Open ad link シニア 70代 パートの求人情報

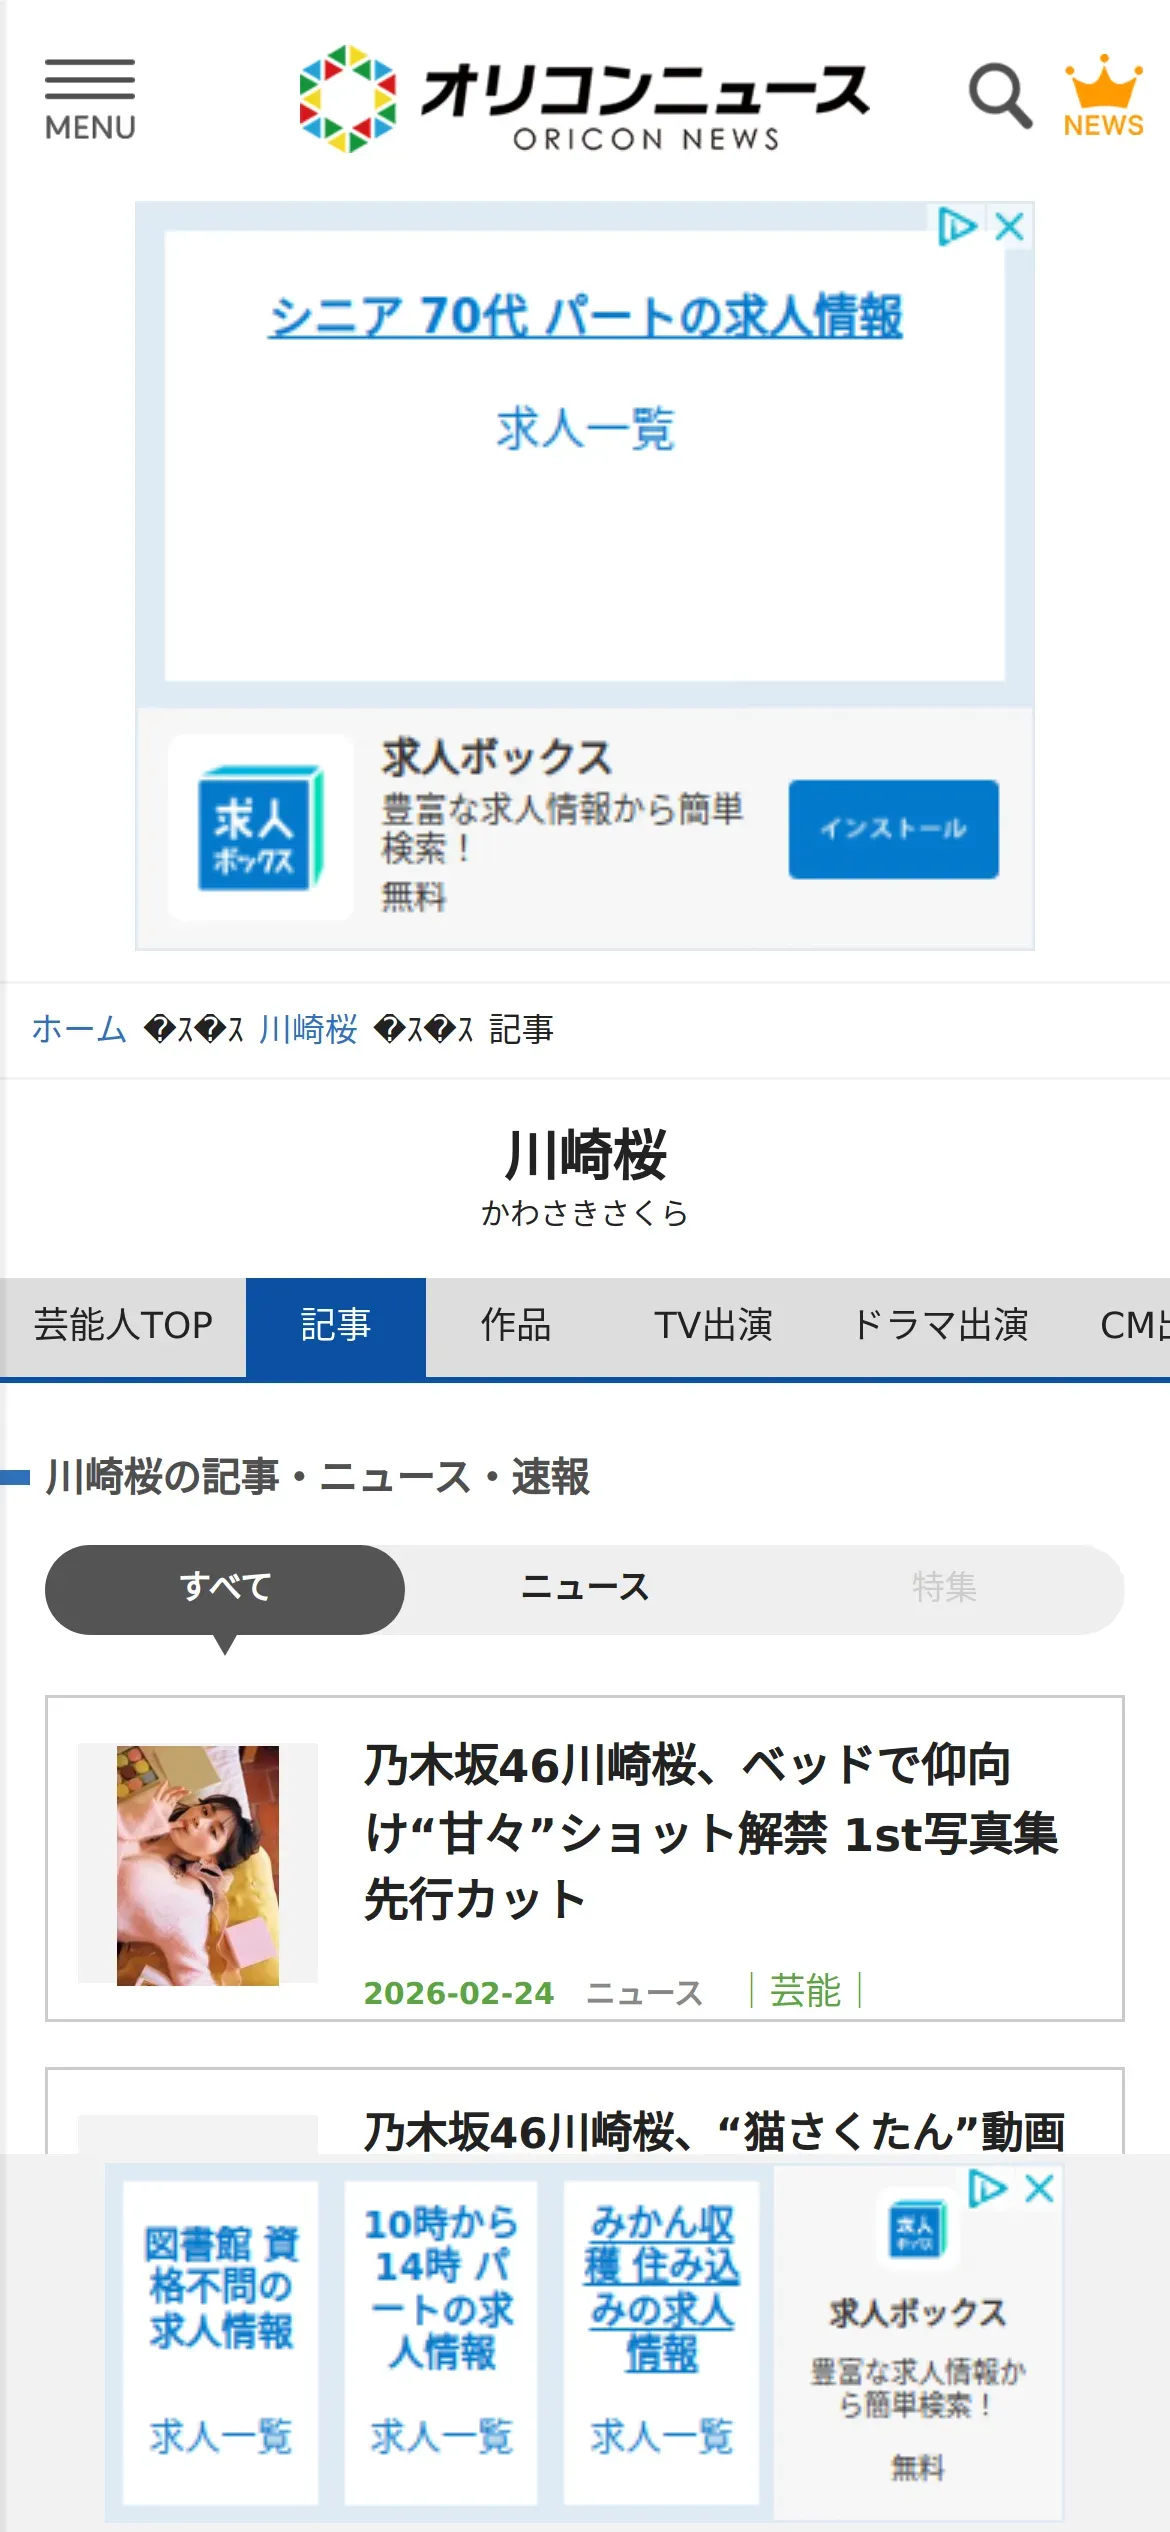point(585,316)
